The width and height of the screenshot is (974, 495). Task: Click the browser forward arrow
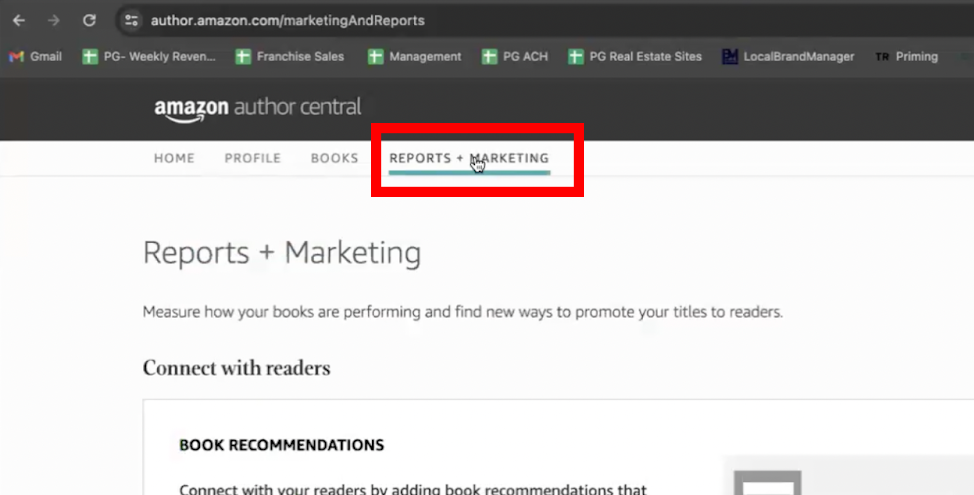point(54,20)
